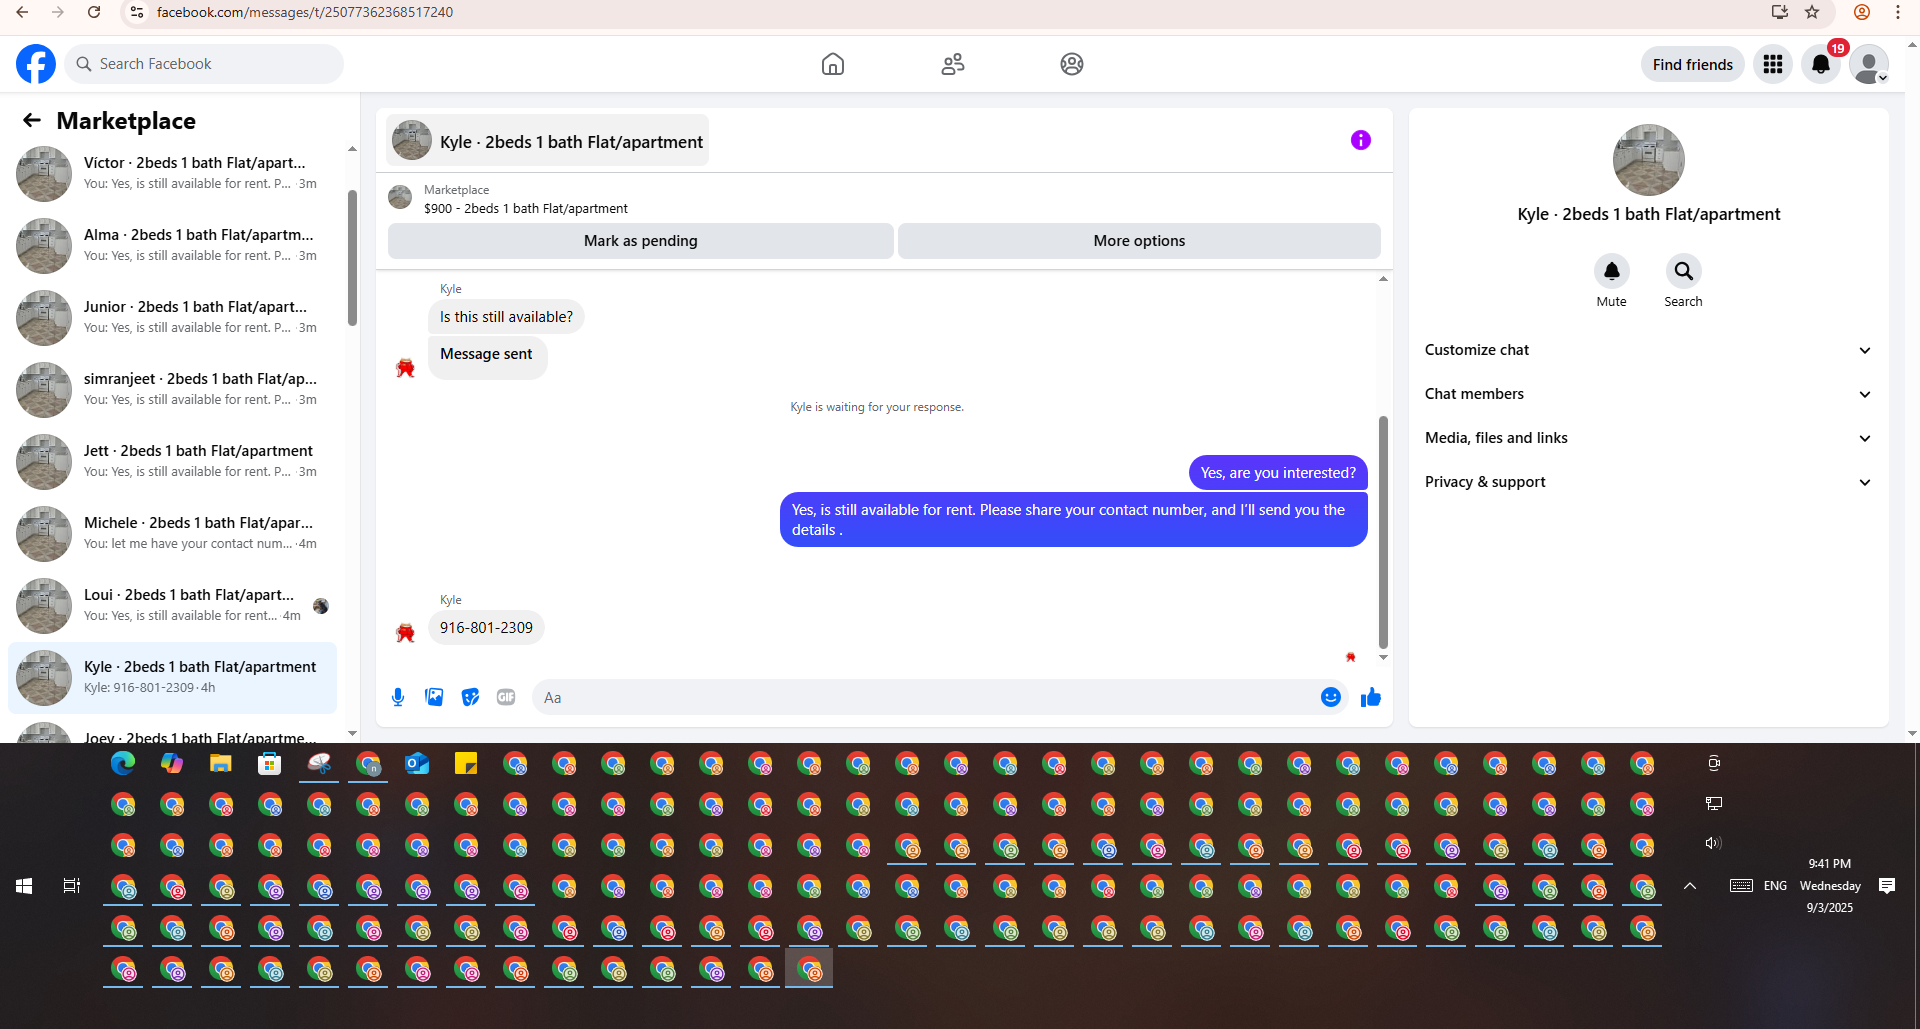The image size is (1920, 1029).
Task: Open Loui's apartment conversation
Action: pyautogui.click(x=172, y=605)
